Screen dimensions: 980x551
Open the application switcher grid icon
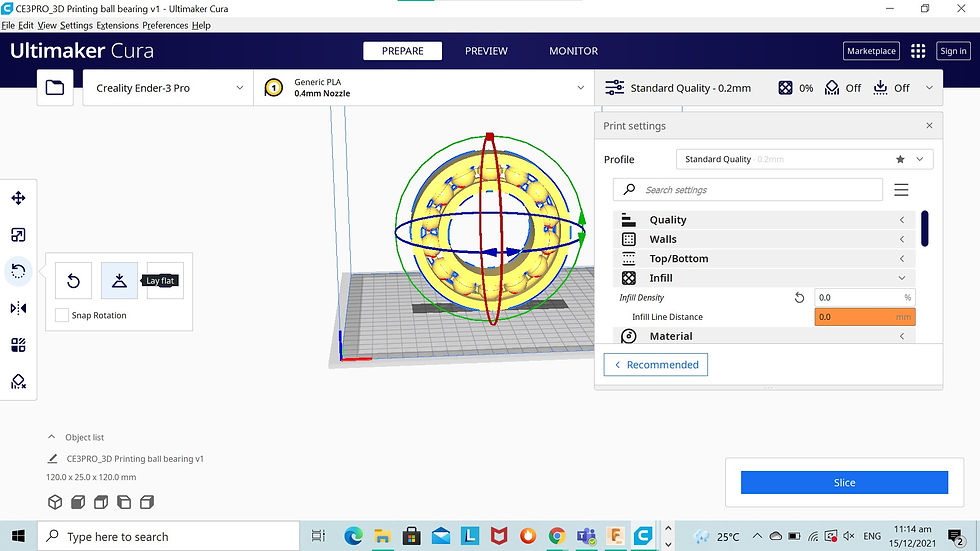pyautogui.click(x=918, y=51)
